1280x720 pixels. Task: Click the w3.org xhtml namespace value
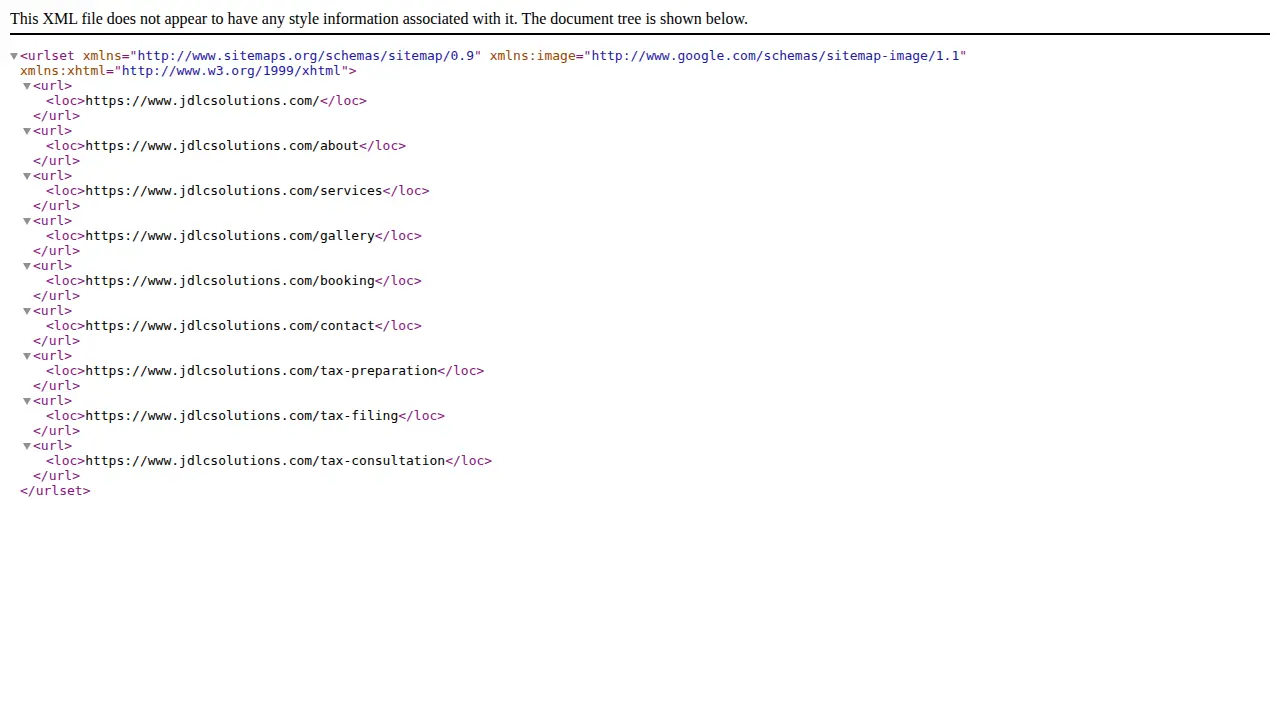tap(232, 71)
